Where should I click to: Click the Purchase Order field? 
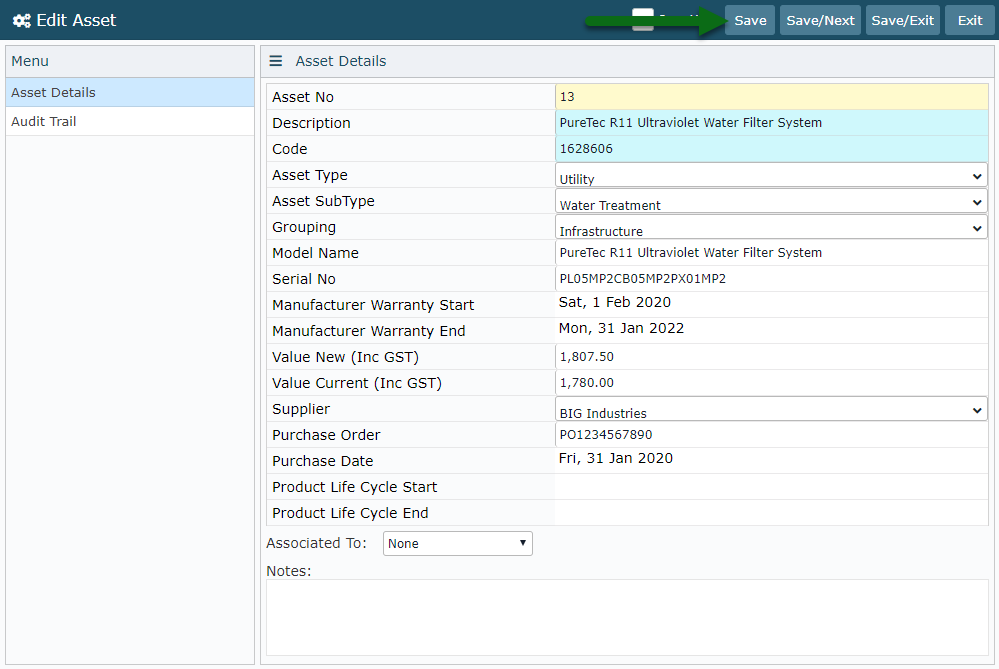(772, 435)
